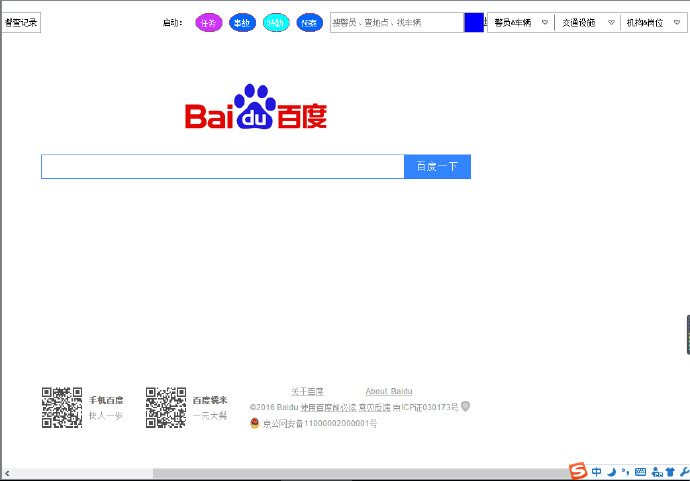Open the 百度糯米 link text

point(210,400)
